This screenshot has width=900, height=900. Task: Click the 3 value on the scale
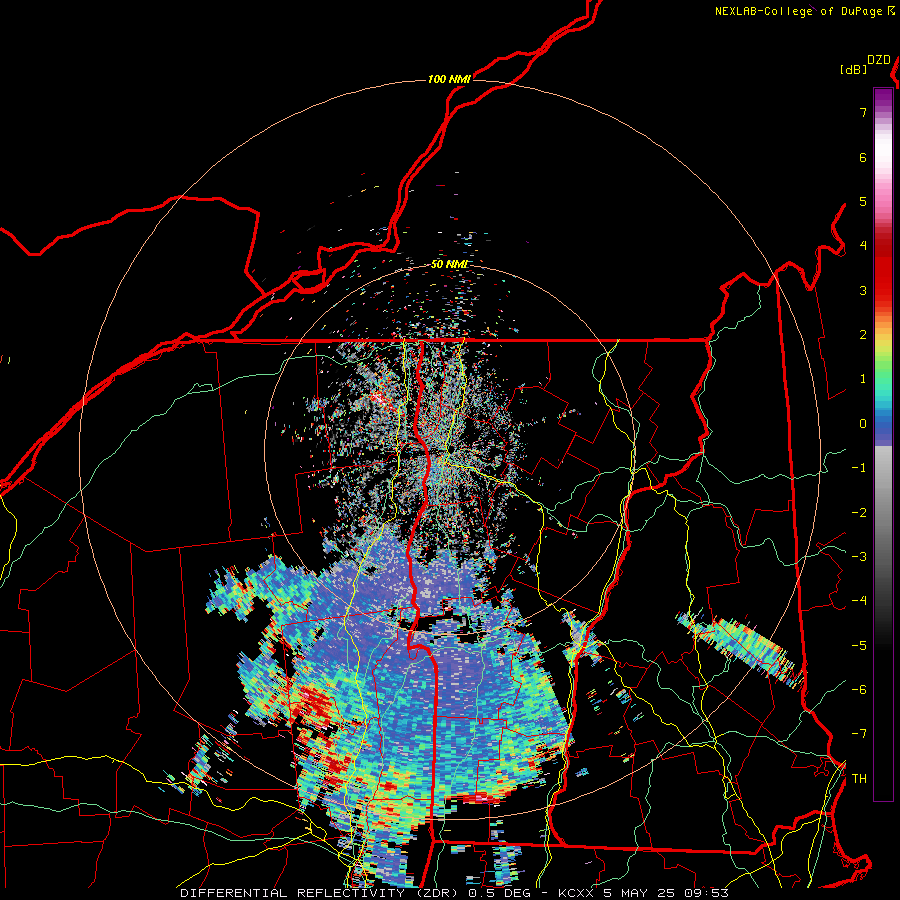863,290
